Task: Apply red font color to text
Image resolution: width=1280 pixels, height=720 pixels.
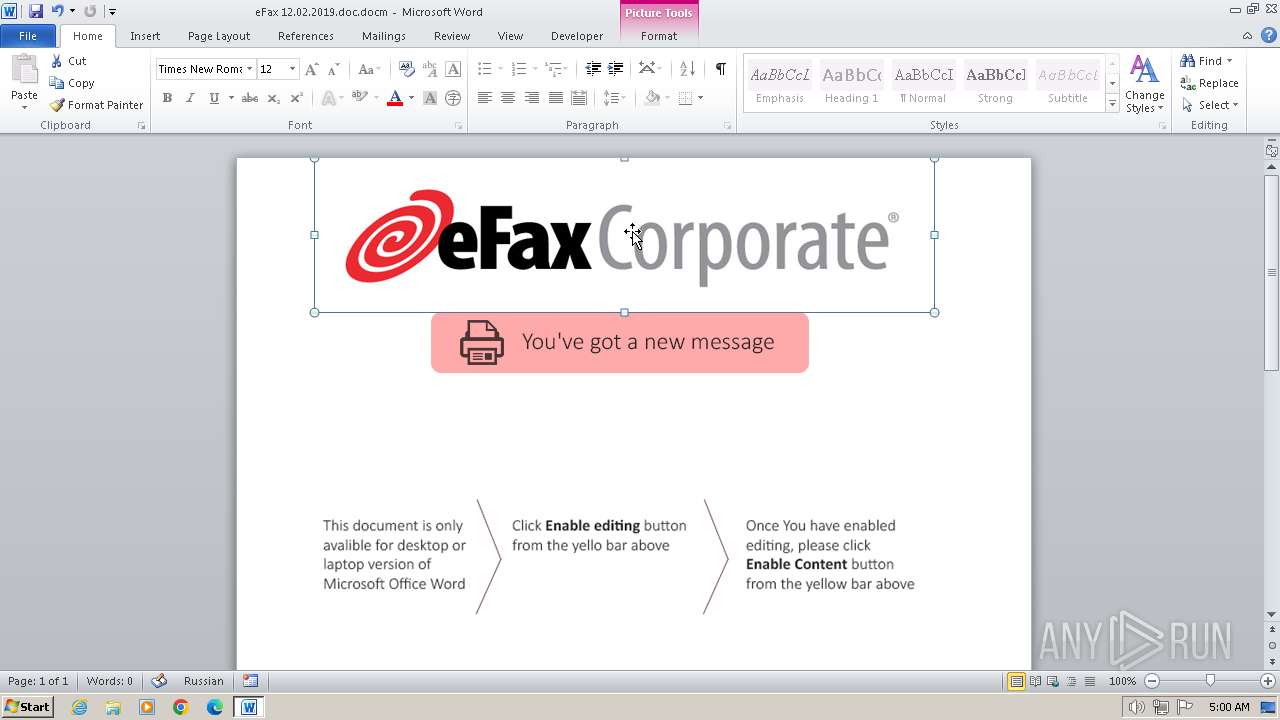Action: click(x=395, y=98)
